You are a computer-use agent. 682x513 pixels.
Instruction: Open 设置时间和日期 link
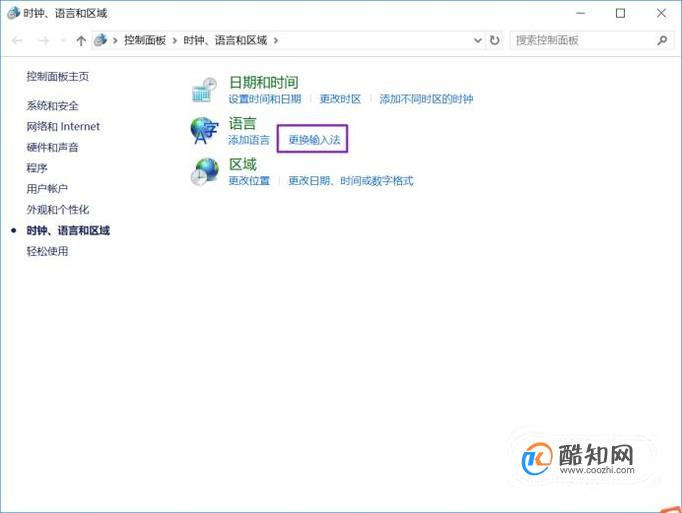264,99
